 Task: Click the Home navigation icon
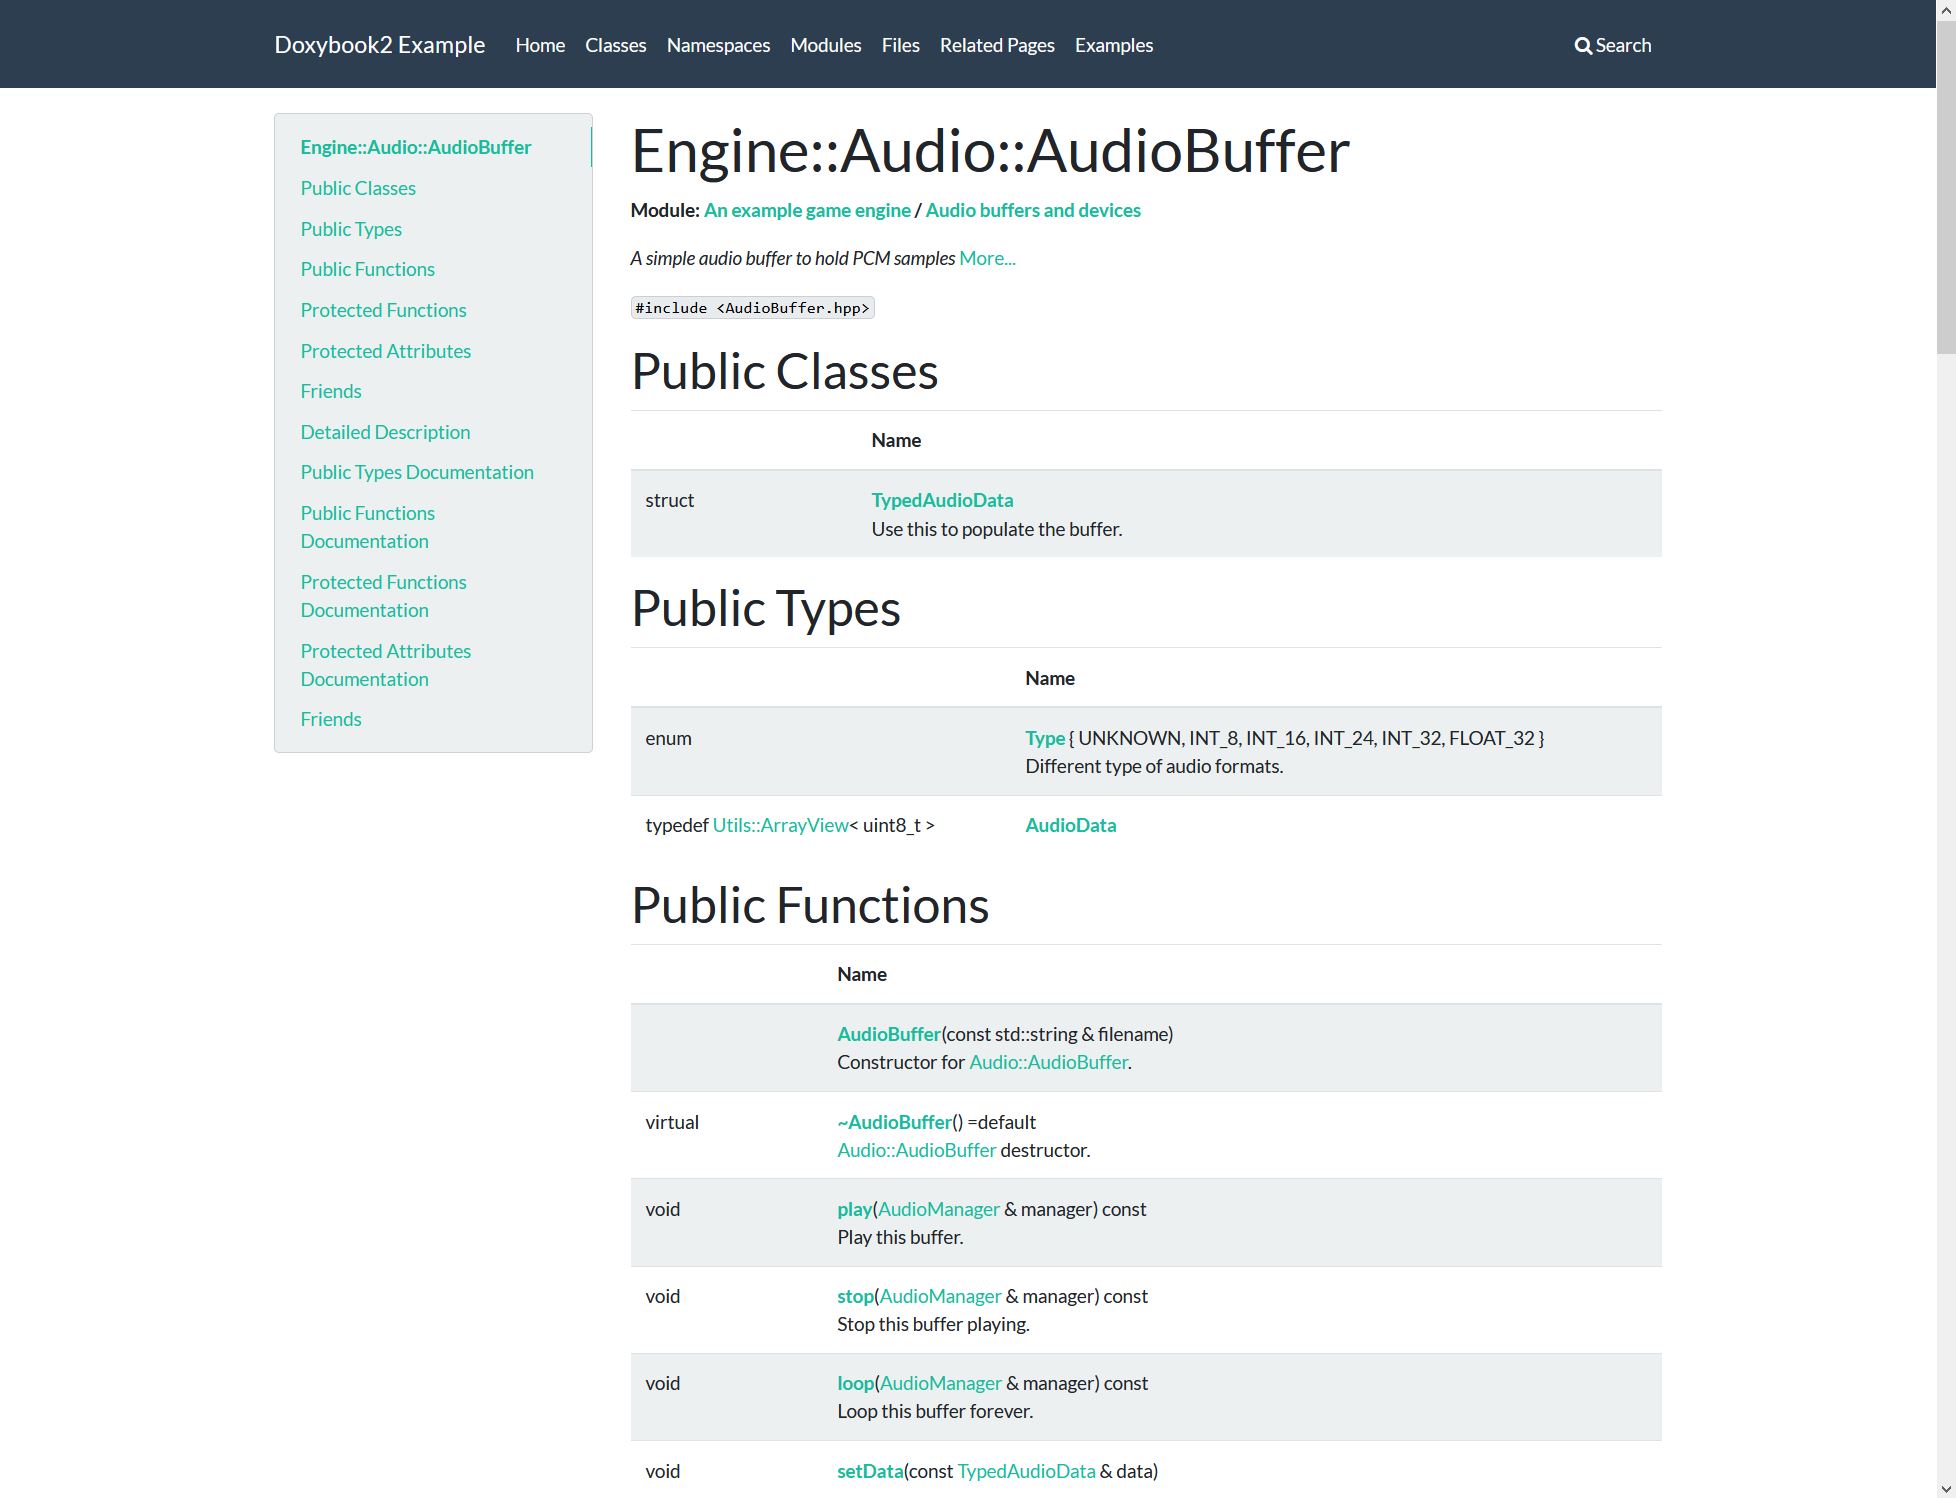point(540,44)
